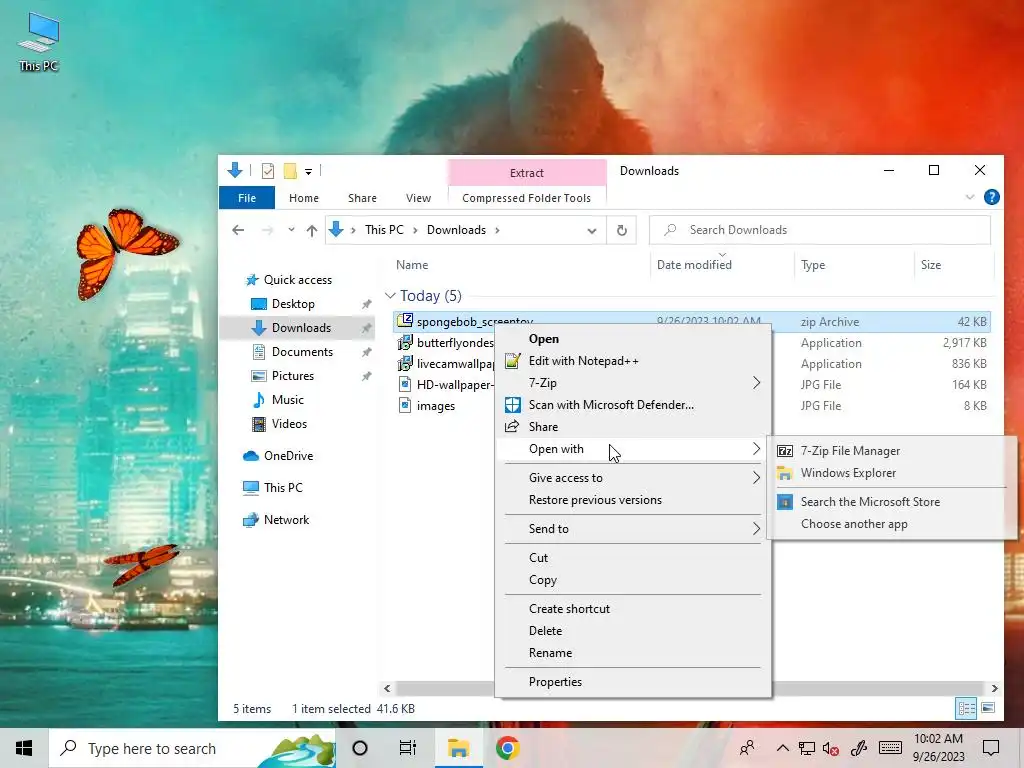1024x768 pixels.
Task: Select This PC in the navigation pane
Action: click(x=283, y=488)
